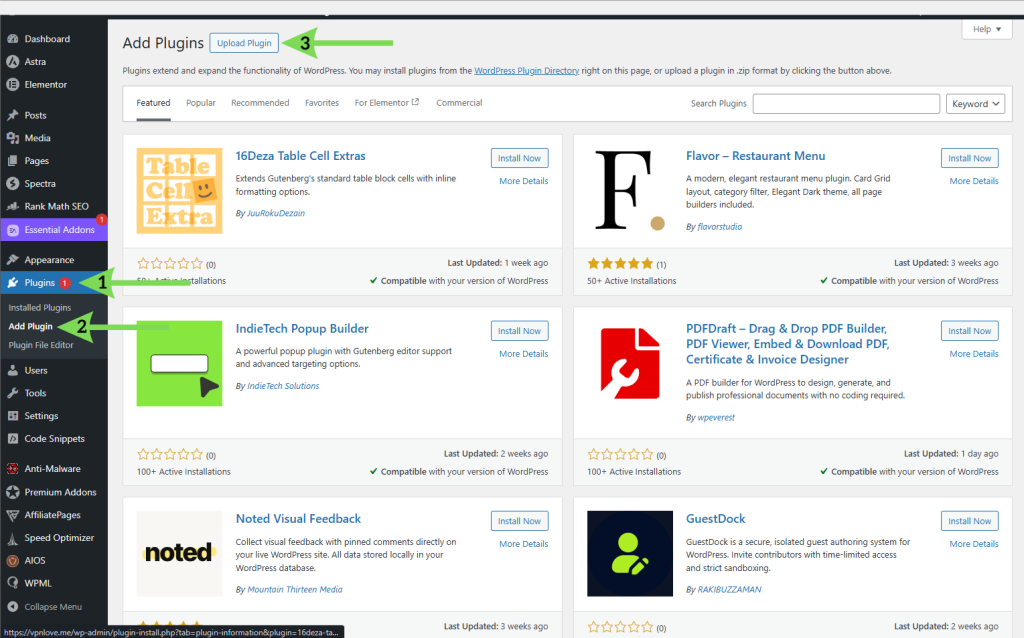This screenshot has height=638, width=1024.
Task: Open the WordPress Plugin Directory link
Action: (x=526, y=71)
